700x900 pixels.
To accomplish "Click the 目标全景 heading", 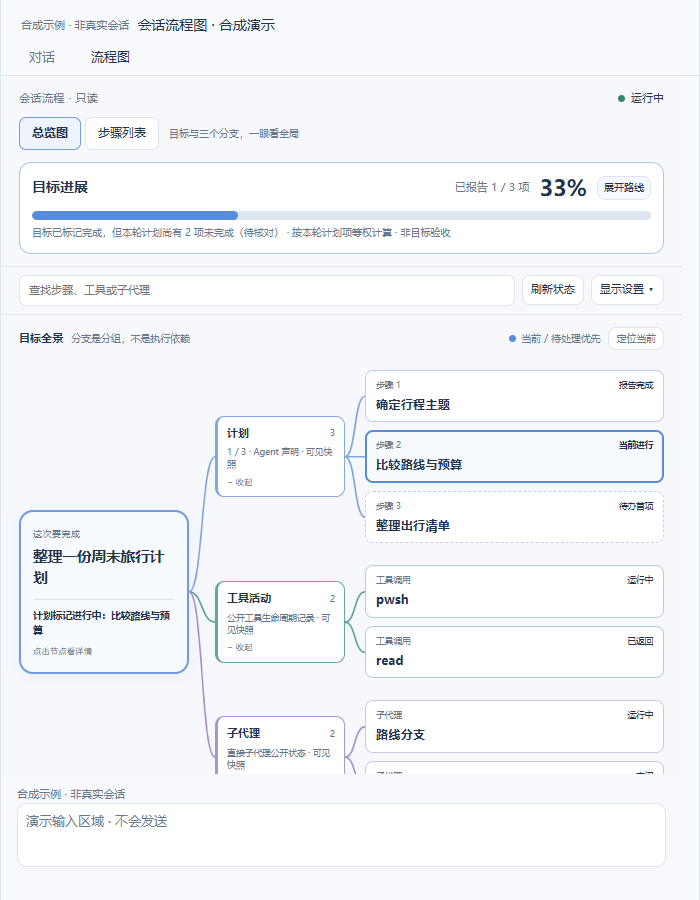I will 41,338.
